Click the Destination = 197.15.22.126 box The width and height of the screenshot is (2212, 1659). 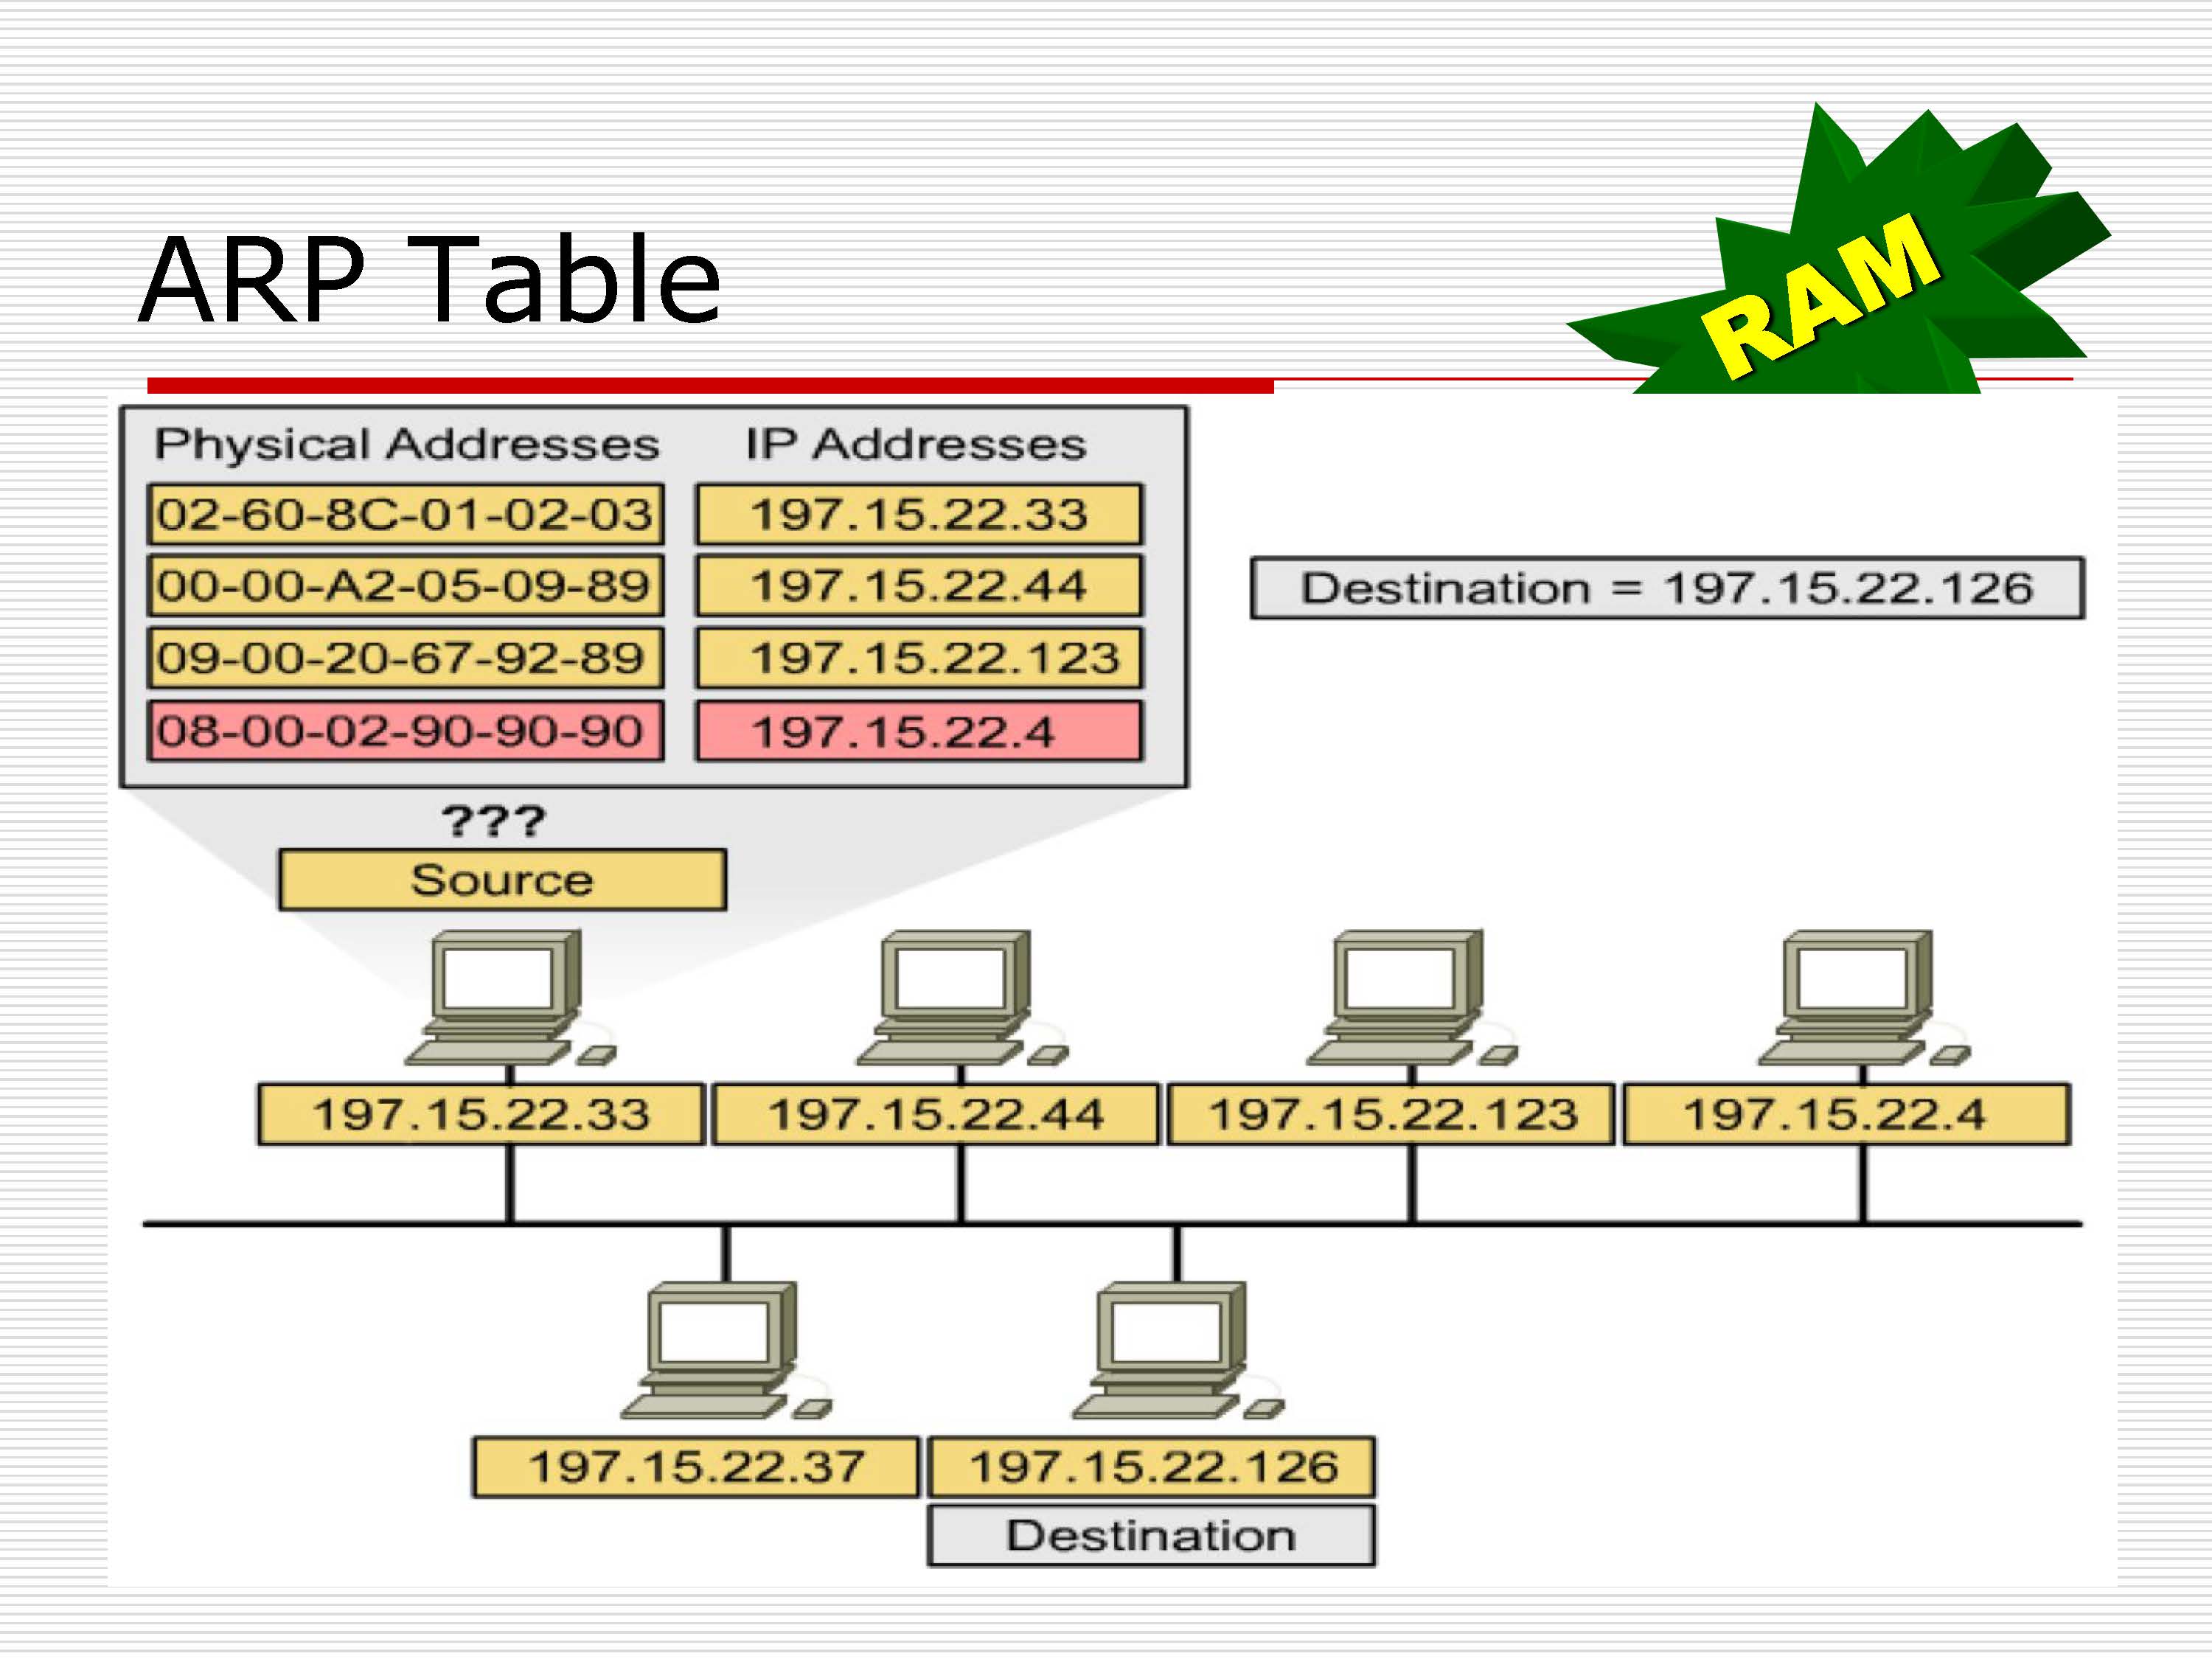click(1667, 588)
